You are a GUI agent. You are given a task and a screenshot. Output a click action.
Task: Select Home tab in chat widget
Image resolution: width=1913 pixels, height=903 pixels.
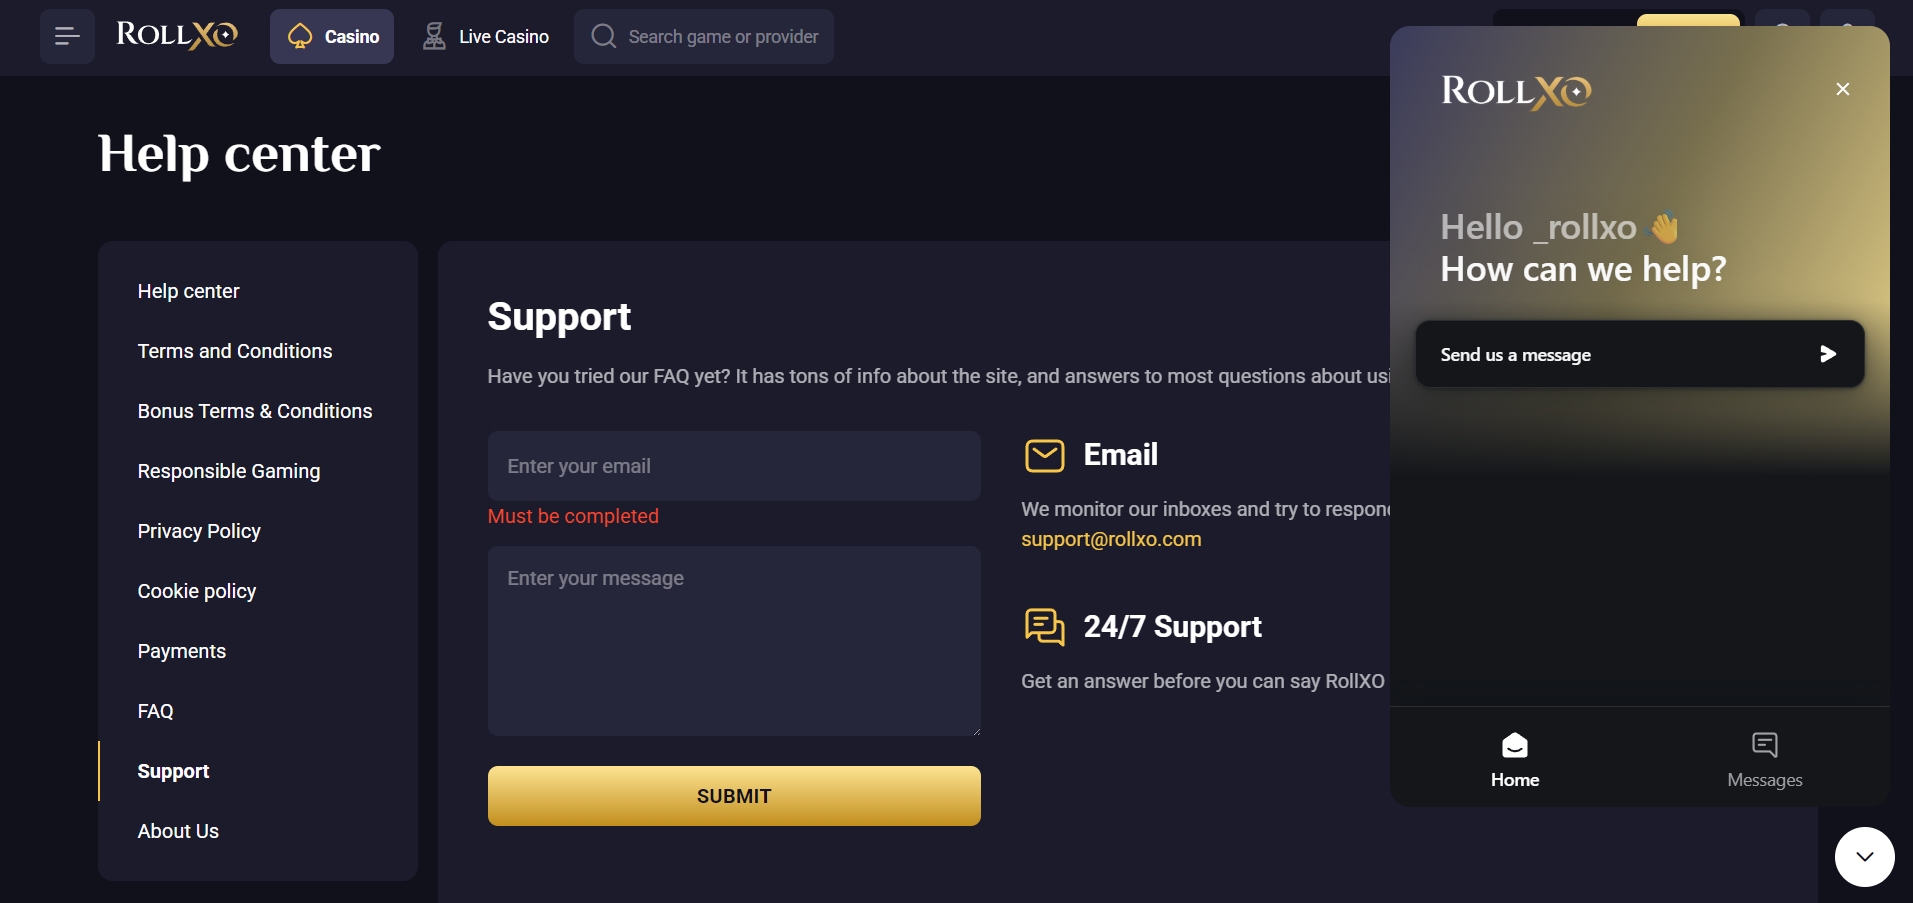tap(1515, 760)
